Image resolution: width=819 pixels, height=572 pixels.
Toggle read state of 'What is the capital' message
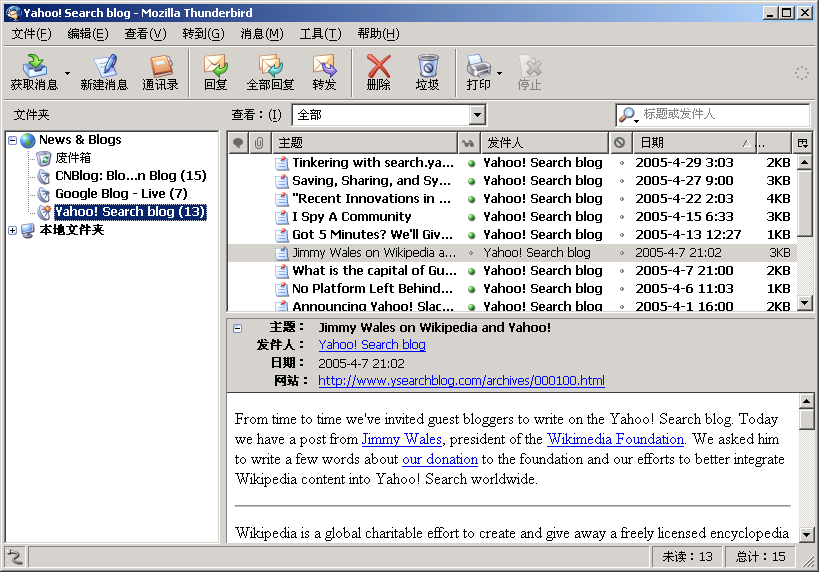[471, 271]
